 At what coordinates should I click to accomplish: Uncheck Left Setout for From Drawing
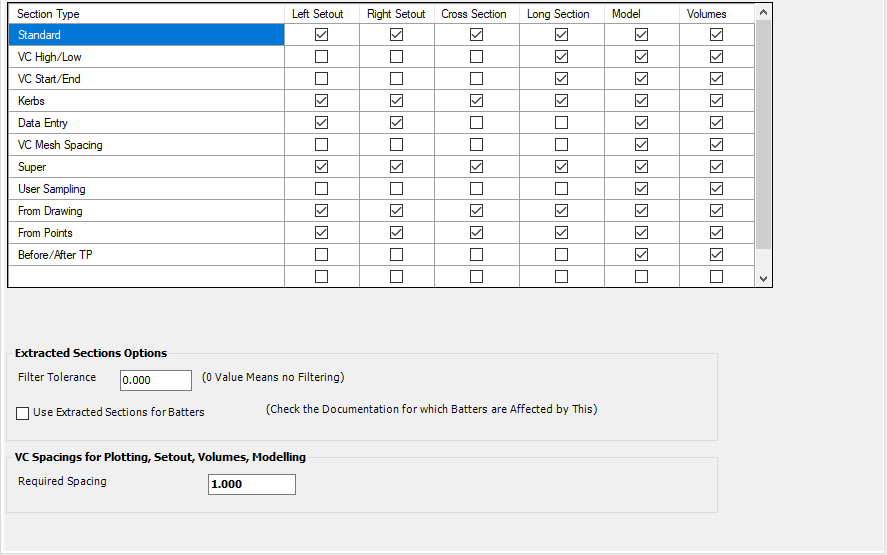tap(321, 211)
